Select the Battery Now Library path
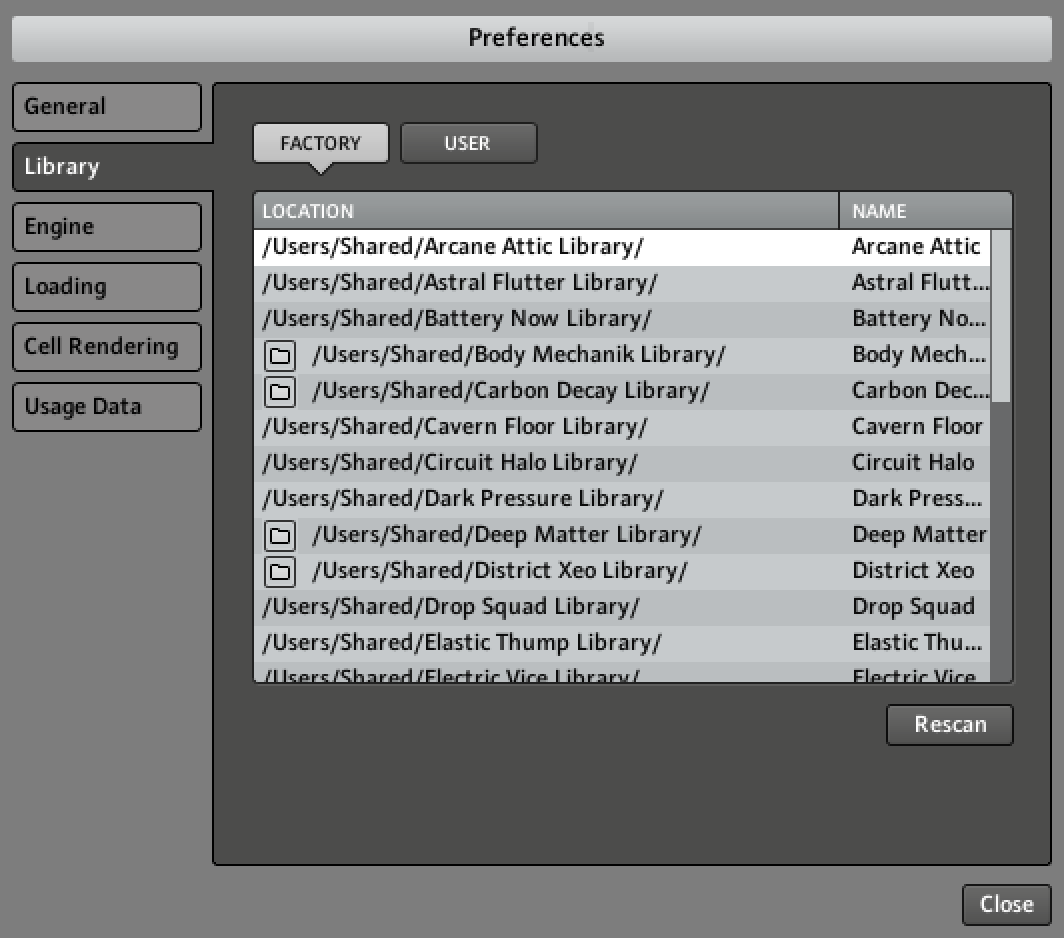1064x938 pixels. [457, 319]
